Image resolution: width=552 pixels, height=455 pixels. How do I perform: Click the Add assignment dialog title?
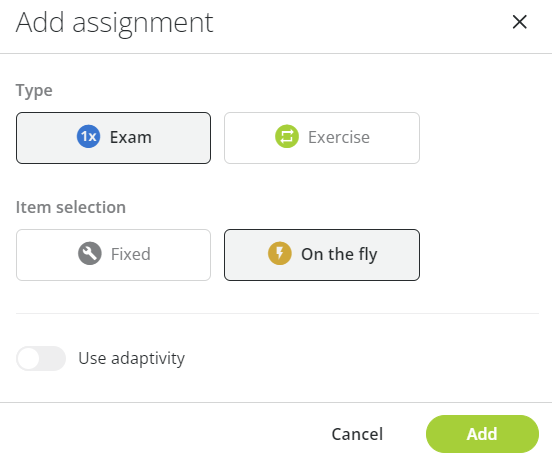(x=114, y=23)
